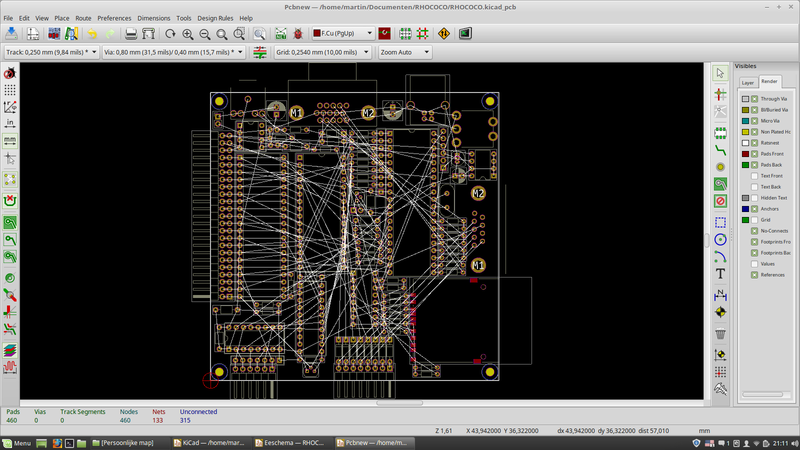Click the Find text icon
The image size is (800, 450).
pos(259,34)
